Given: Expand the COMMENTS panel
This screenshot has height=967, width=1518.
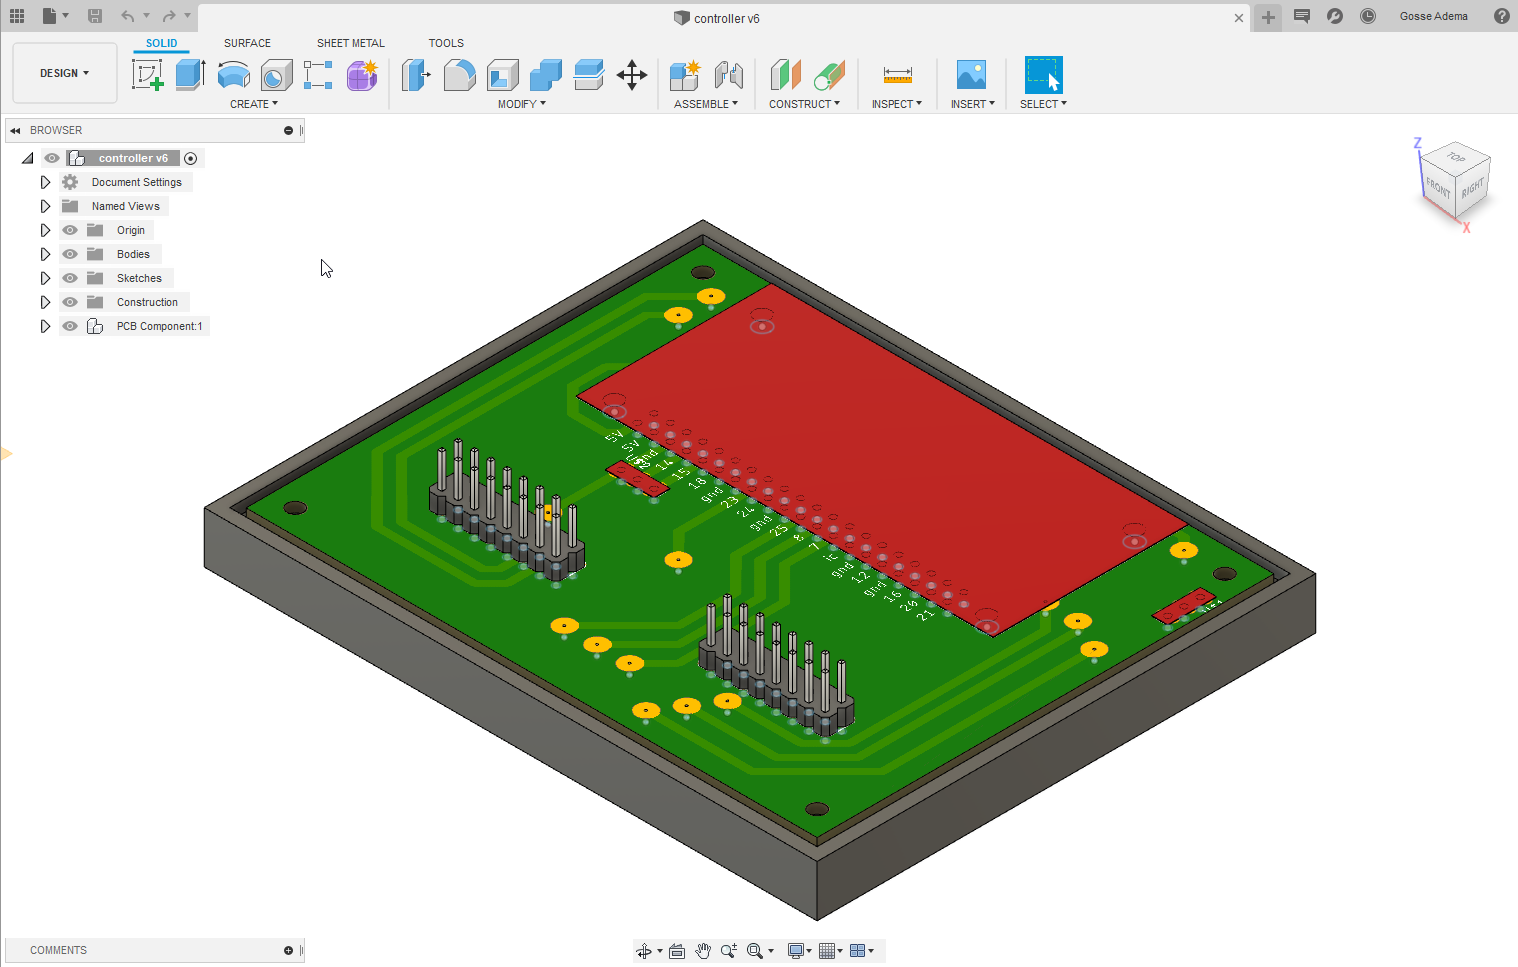Looking at the screenshot, I should coord(288,950).
